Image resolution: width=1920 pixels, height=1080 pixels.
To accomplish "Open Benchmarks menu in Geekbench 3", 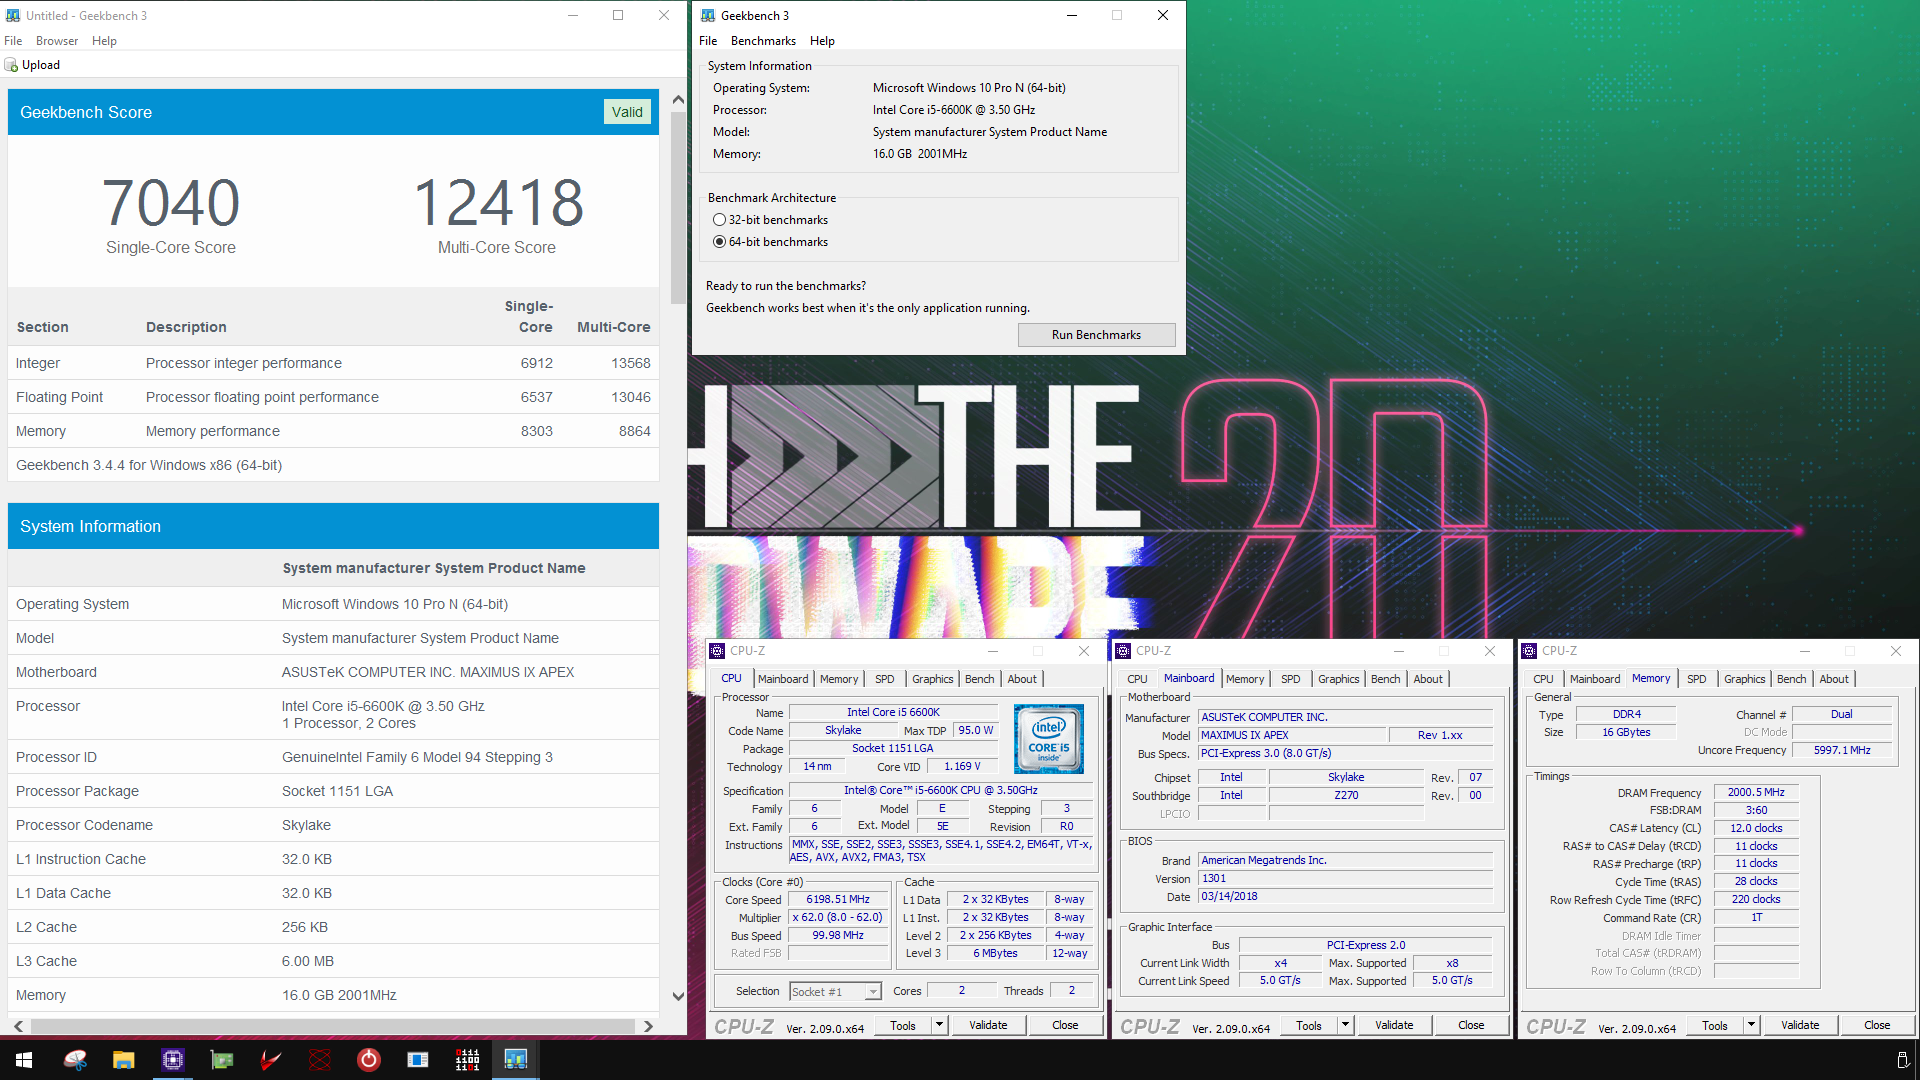I will pyautogui.click(x=763, y=41).
